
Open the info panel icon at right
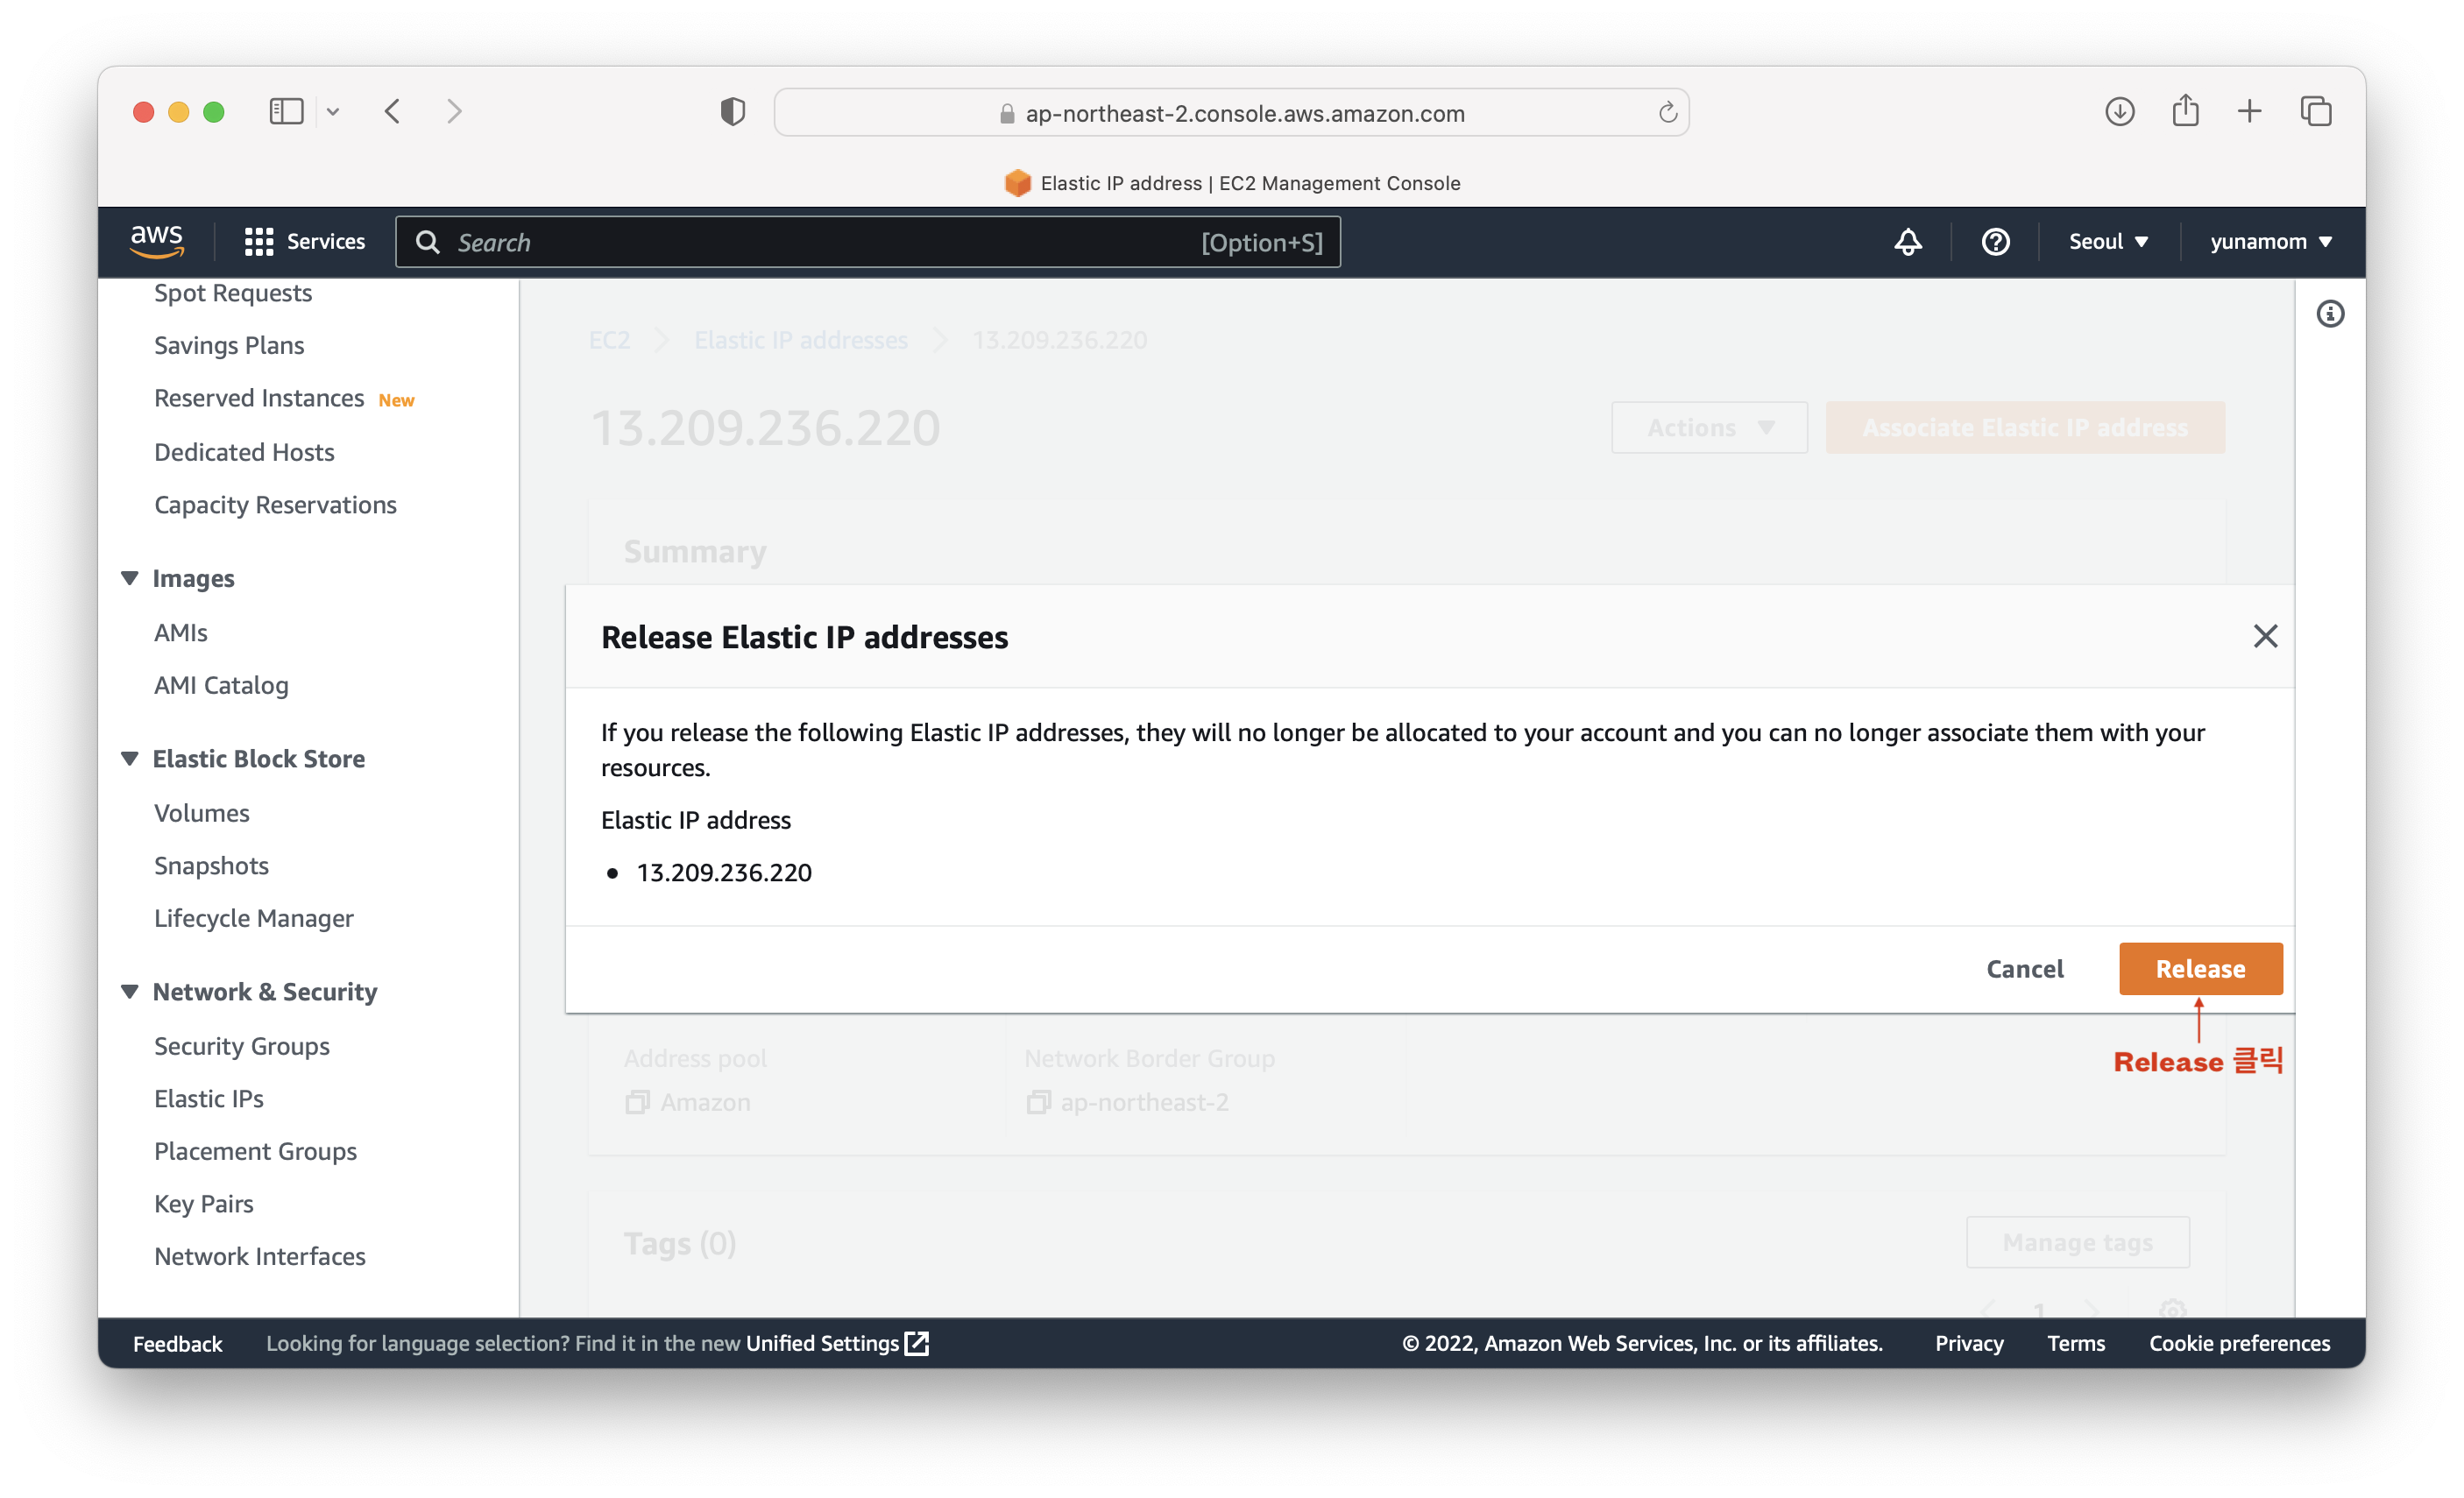[x=2330, y=314]
